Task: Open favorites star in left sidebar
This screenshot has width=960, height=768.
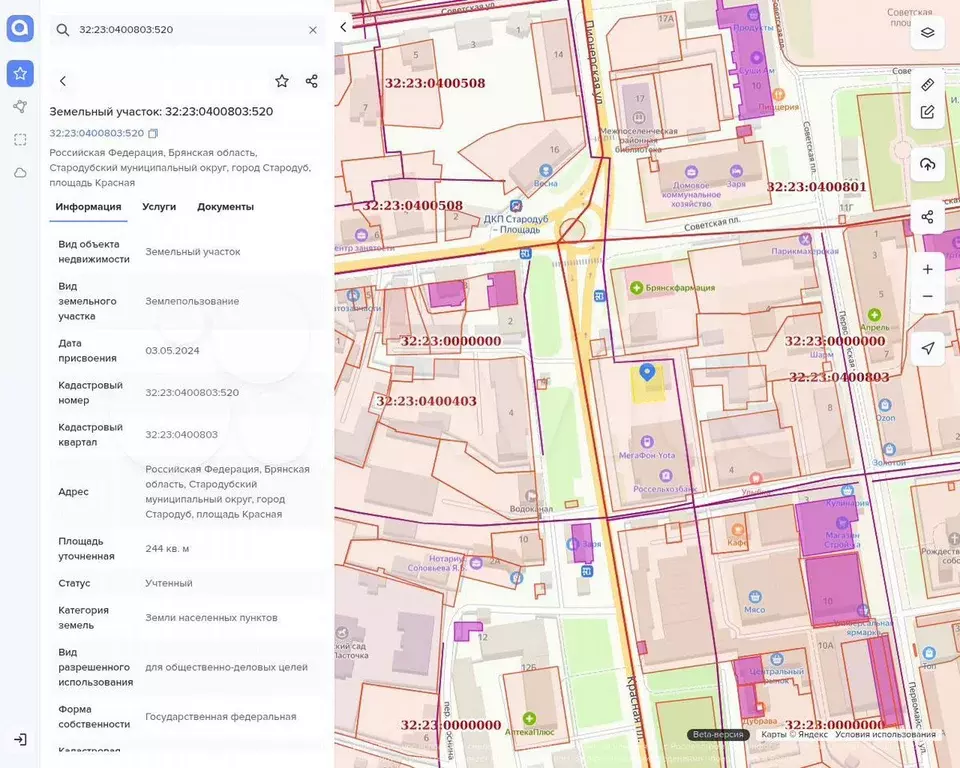Action: pyautogui.click(x=20, y=73)
